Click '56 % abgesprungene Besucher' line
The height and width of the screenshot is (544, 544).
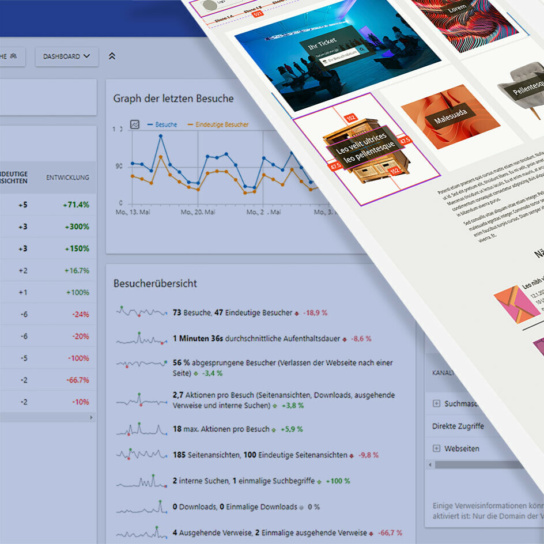pos(283,368)
